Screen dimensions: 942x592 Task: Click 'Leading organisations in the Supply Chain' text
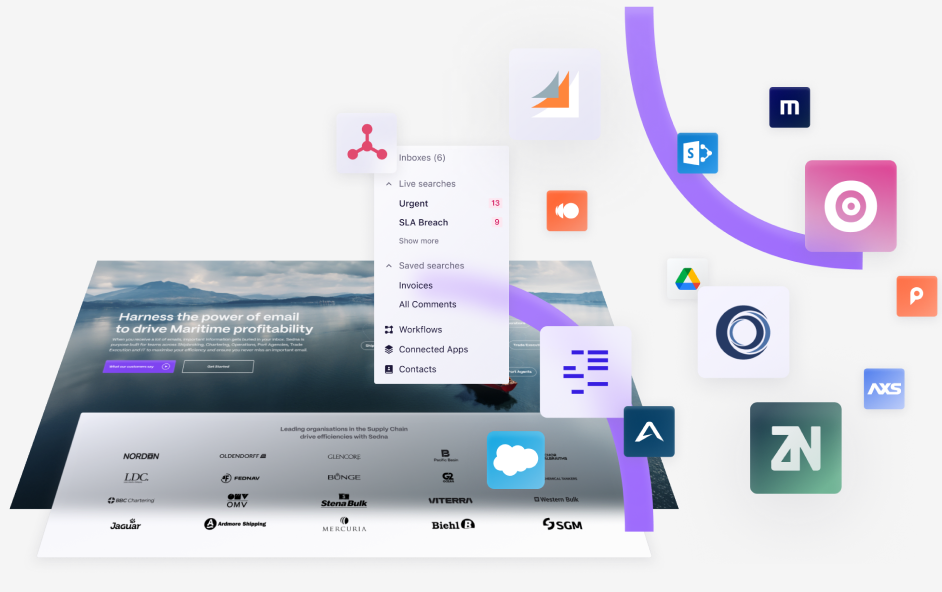344,429
